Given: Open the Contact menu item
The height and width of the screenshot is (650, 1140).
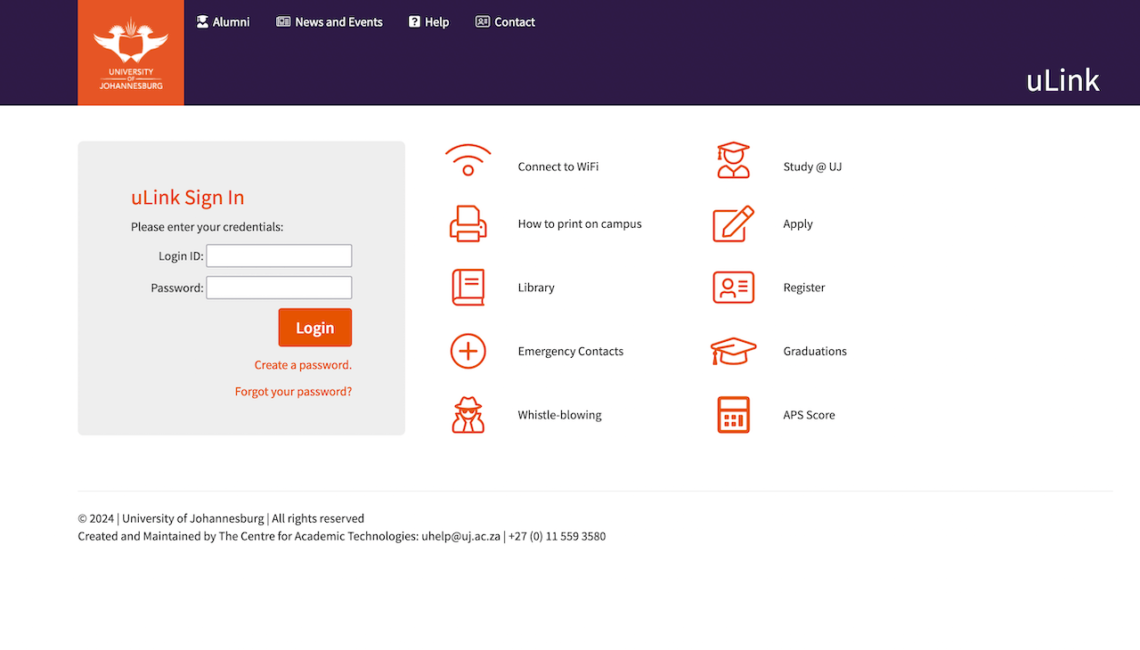Looking at the screenshot, I should [x=505, y=21].
